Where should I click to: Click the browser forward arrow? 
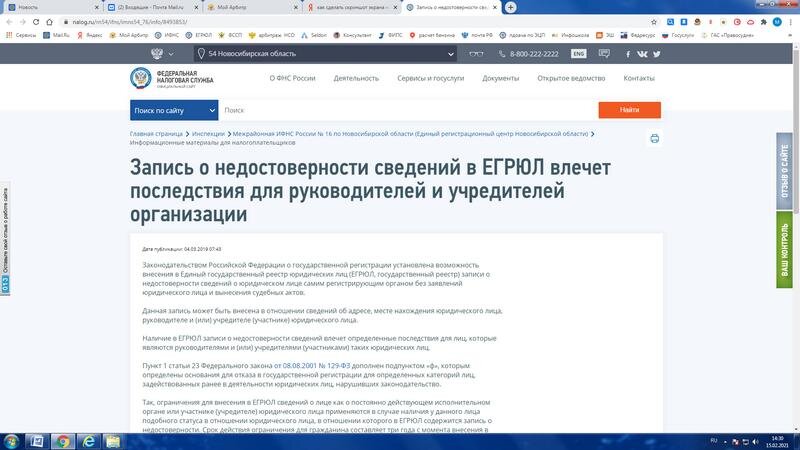click(22, 22)
